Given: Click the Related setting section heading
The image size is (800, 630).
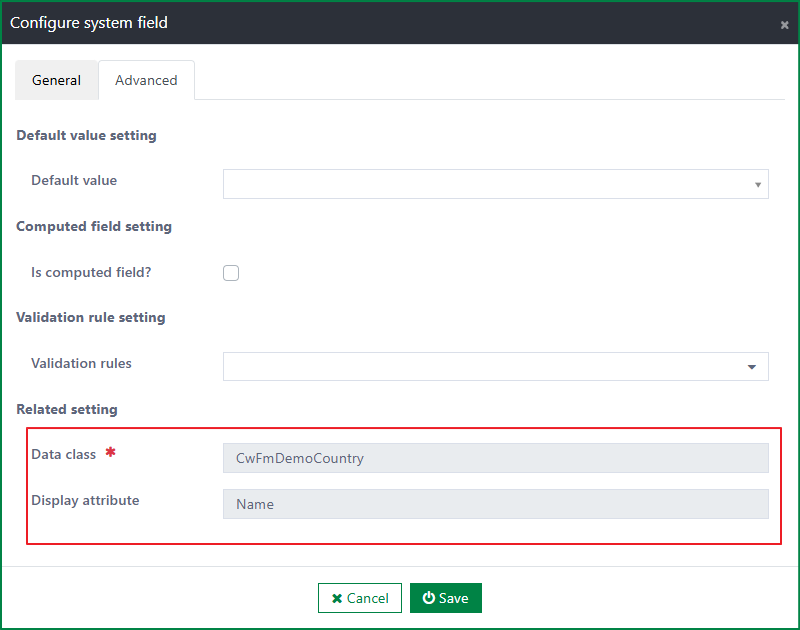Looking at the screenshot, I should (67, 409).
